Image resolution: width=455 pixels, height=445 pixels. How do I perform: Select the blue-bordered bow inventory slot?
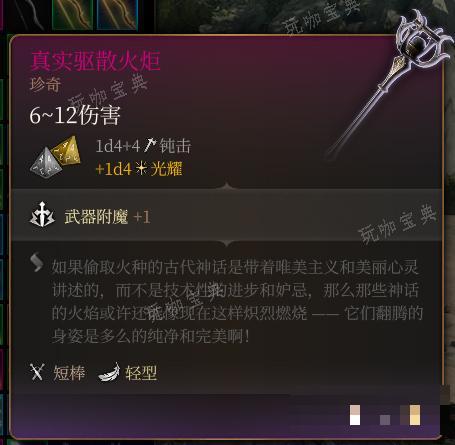tap(117, 14)
